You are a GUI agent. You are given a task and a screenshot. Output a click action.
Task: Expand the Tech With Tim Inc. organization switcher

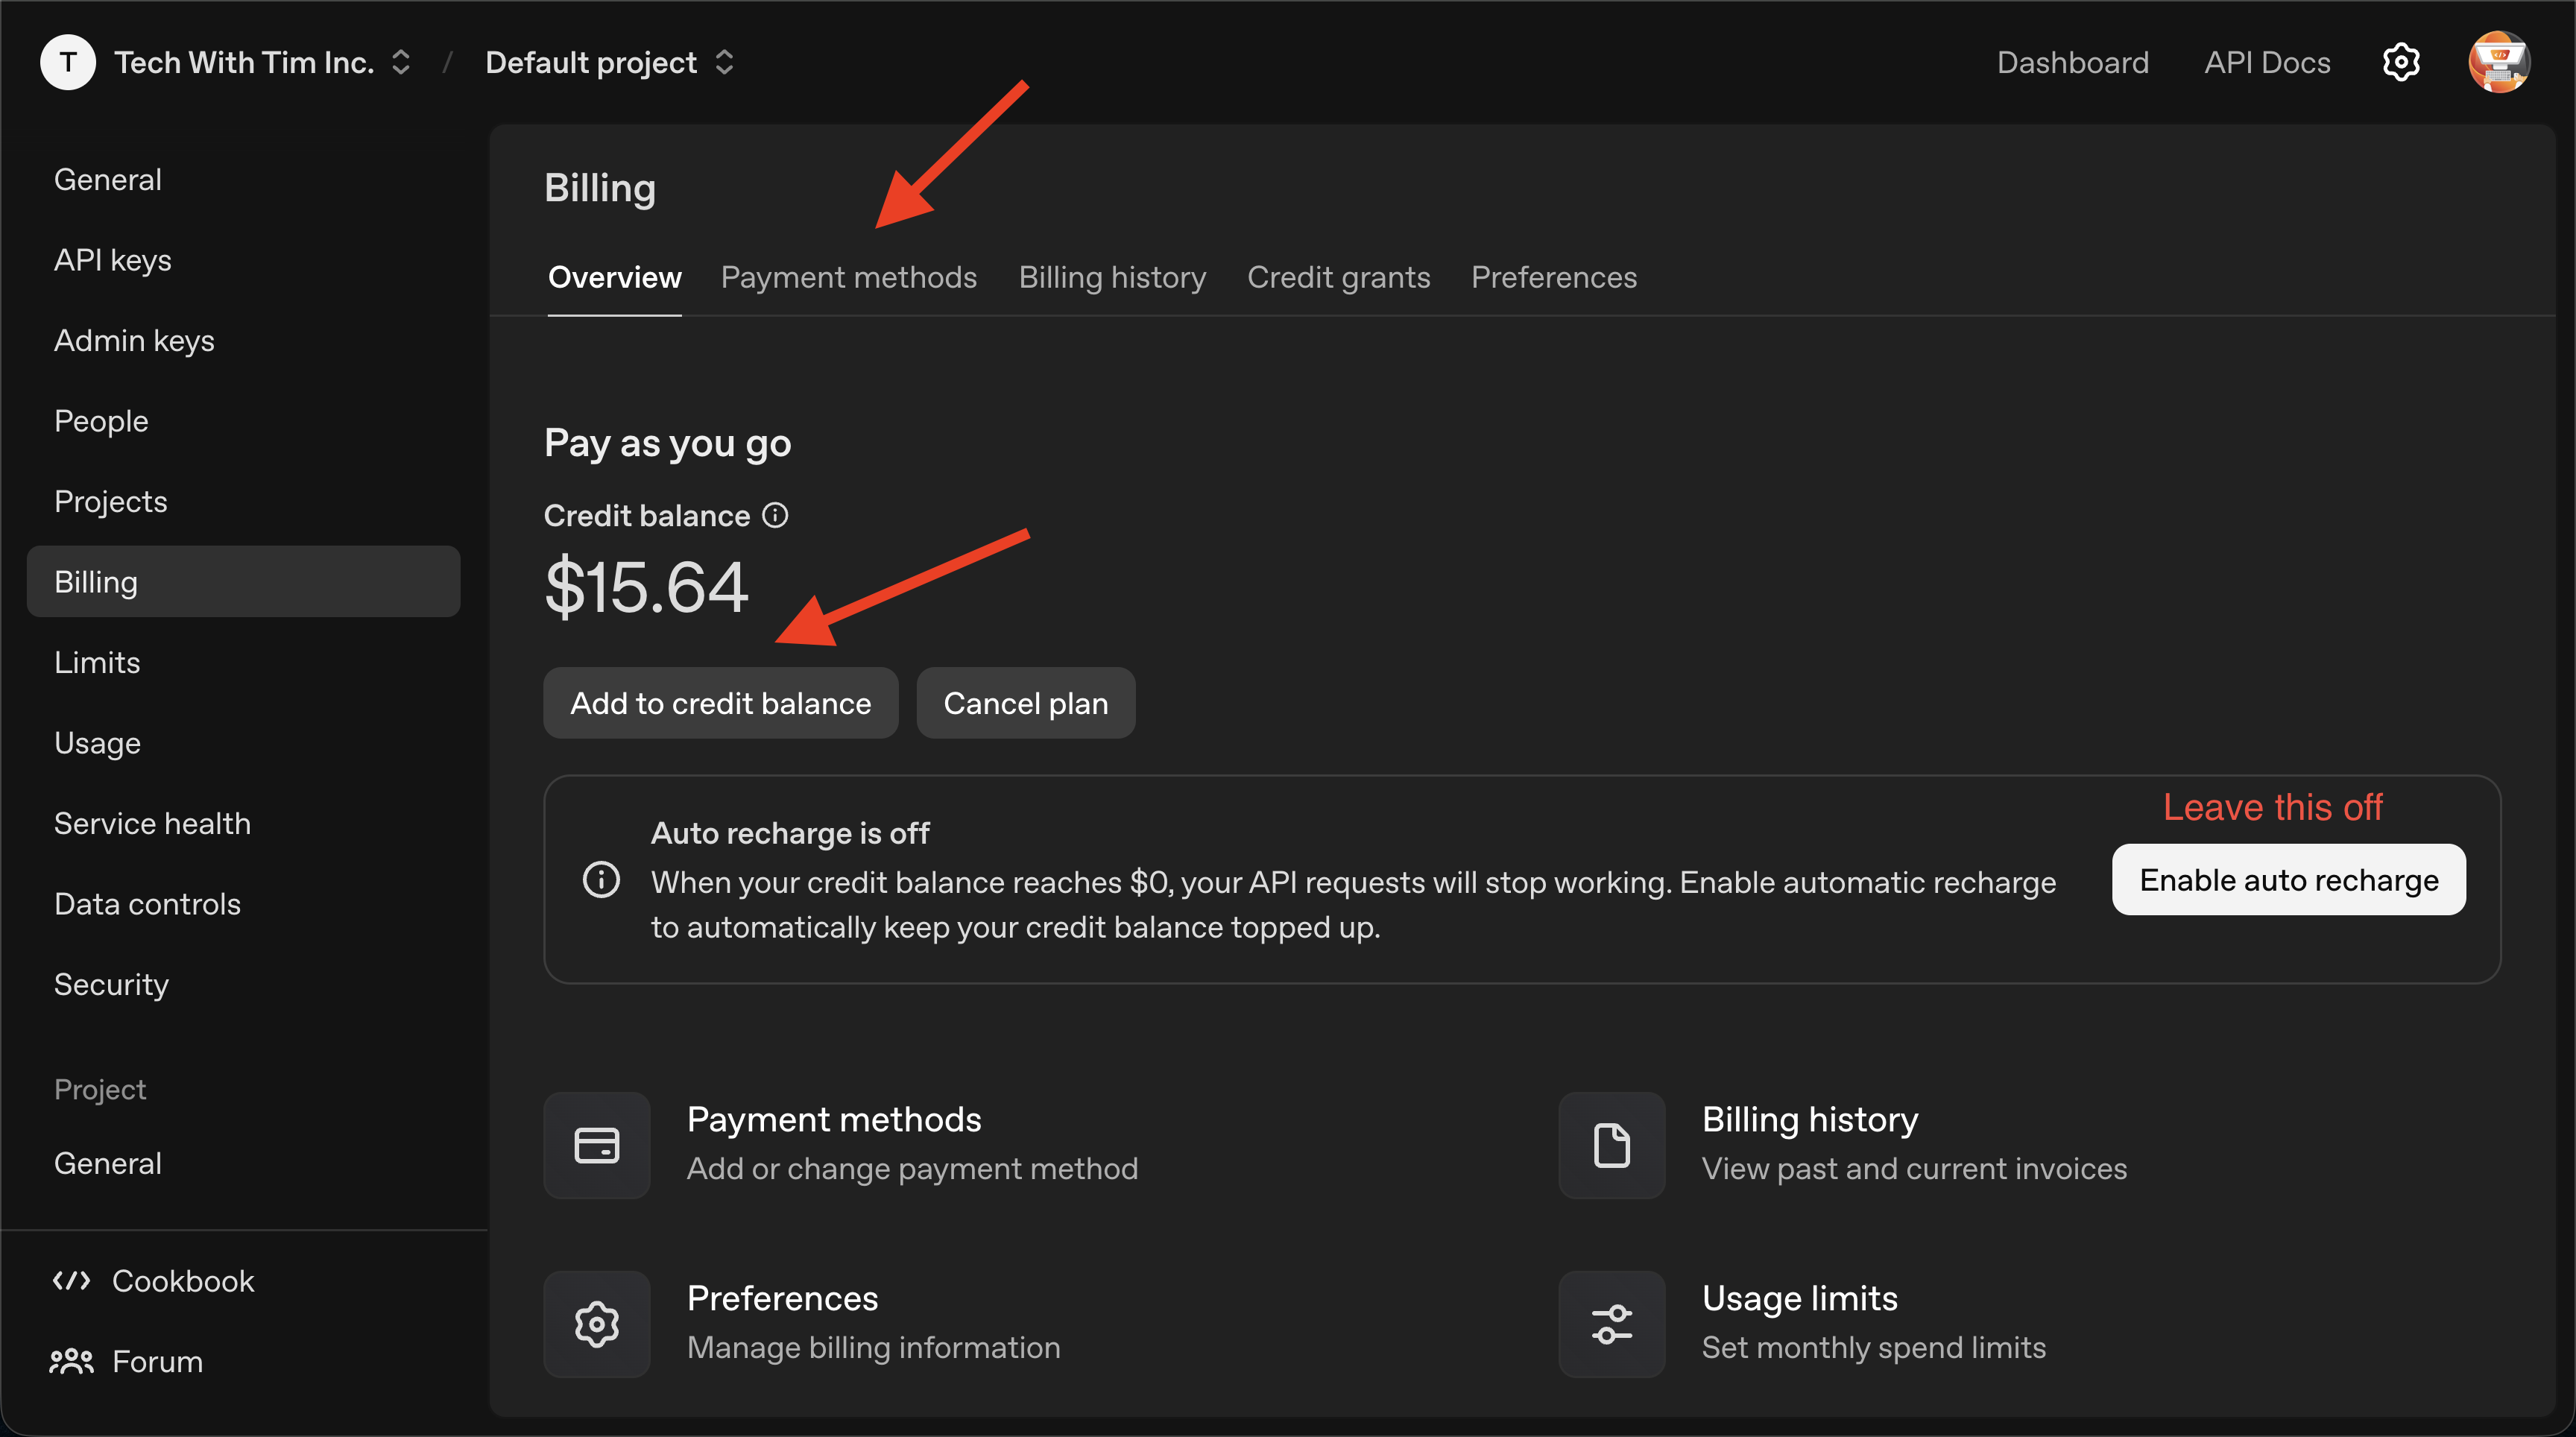pyautogui.click(x=262, y=62)
